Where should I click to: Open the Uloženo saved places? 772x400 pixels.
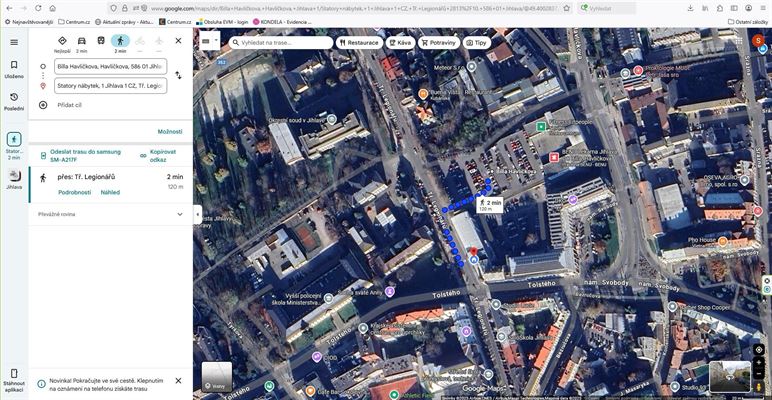click(13, 68)
